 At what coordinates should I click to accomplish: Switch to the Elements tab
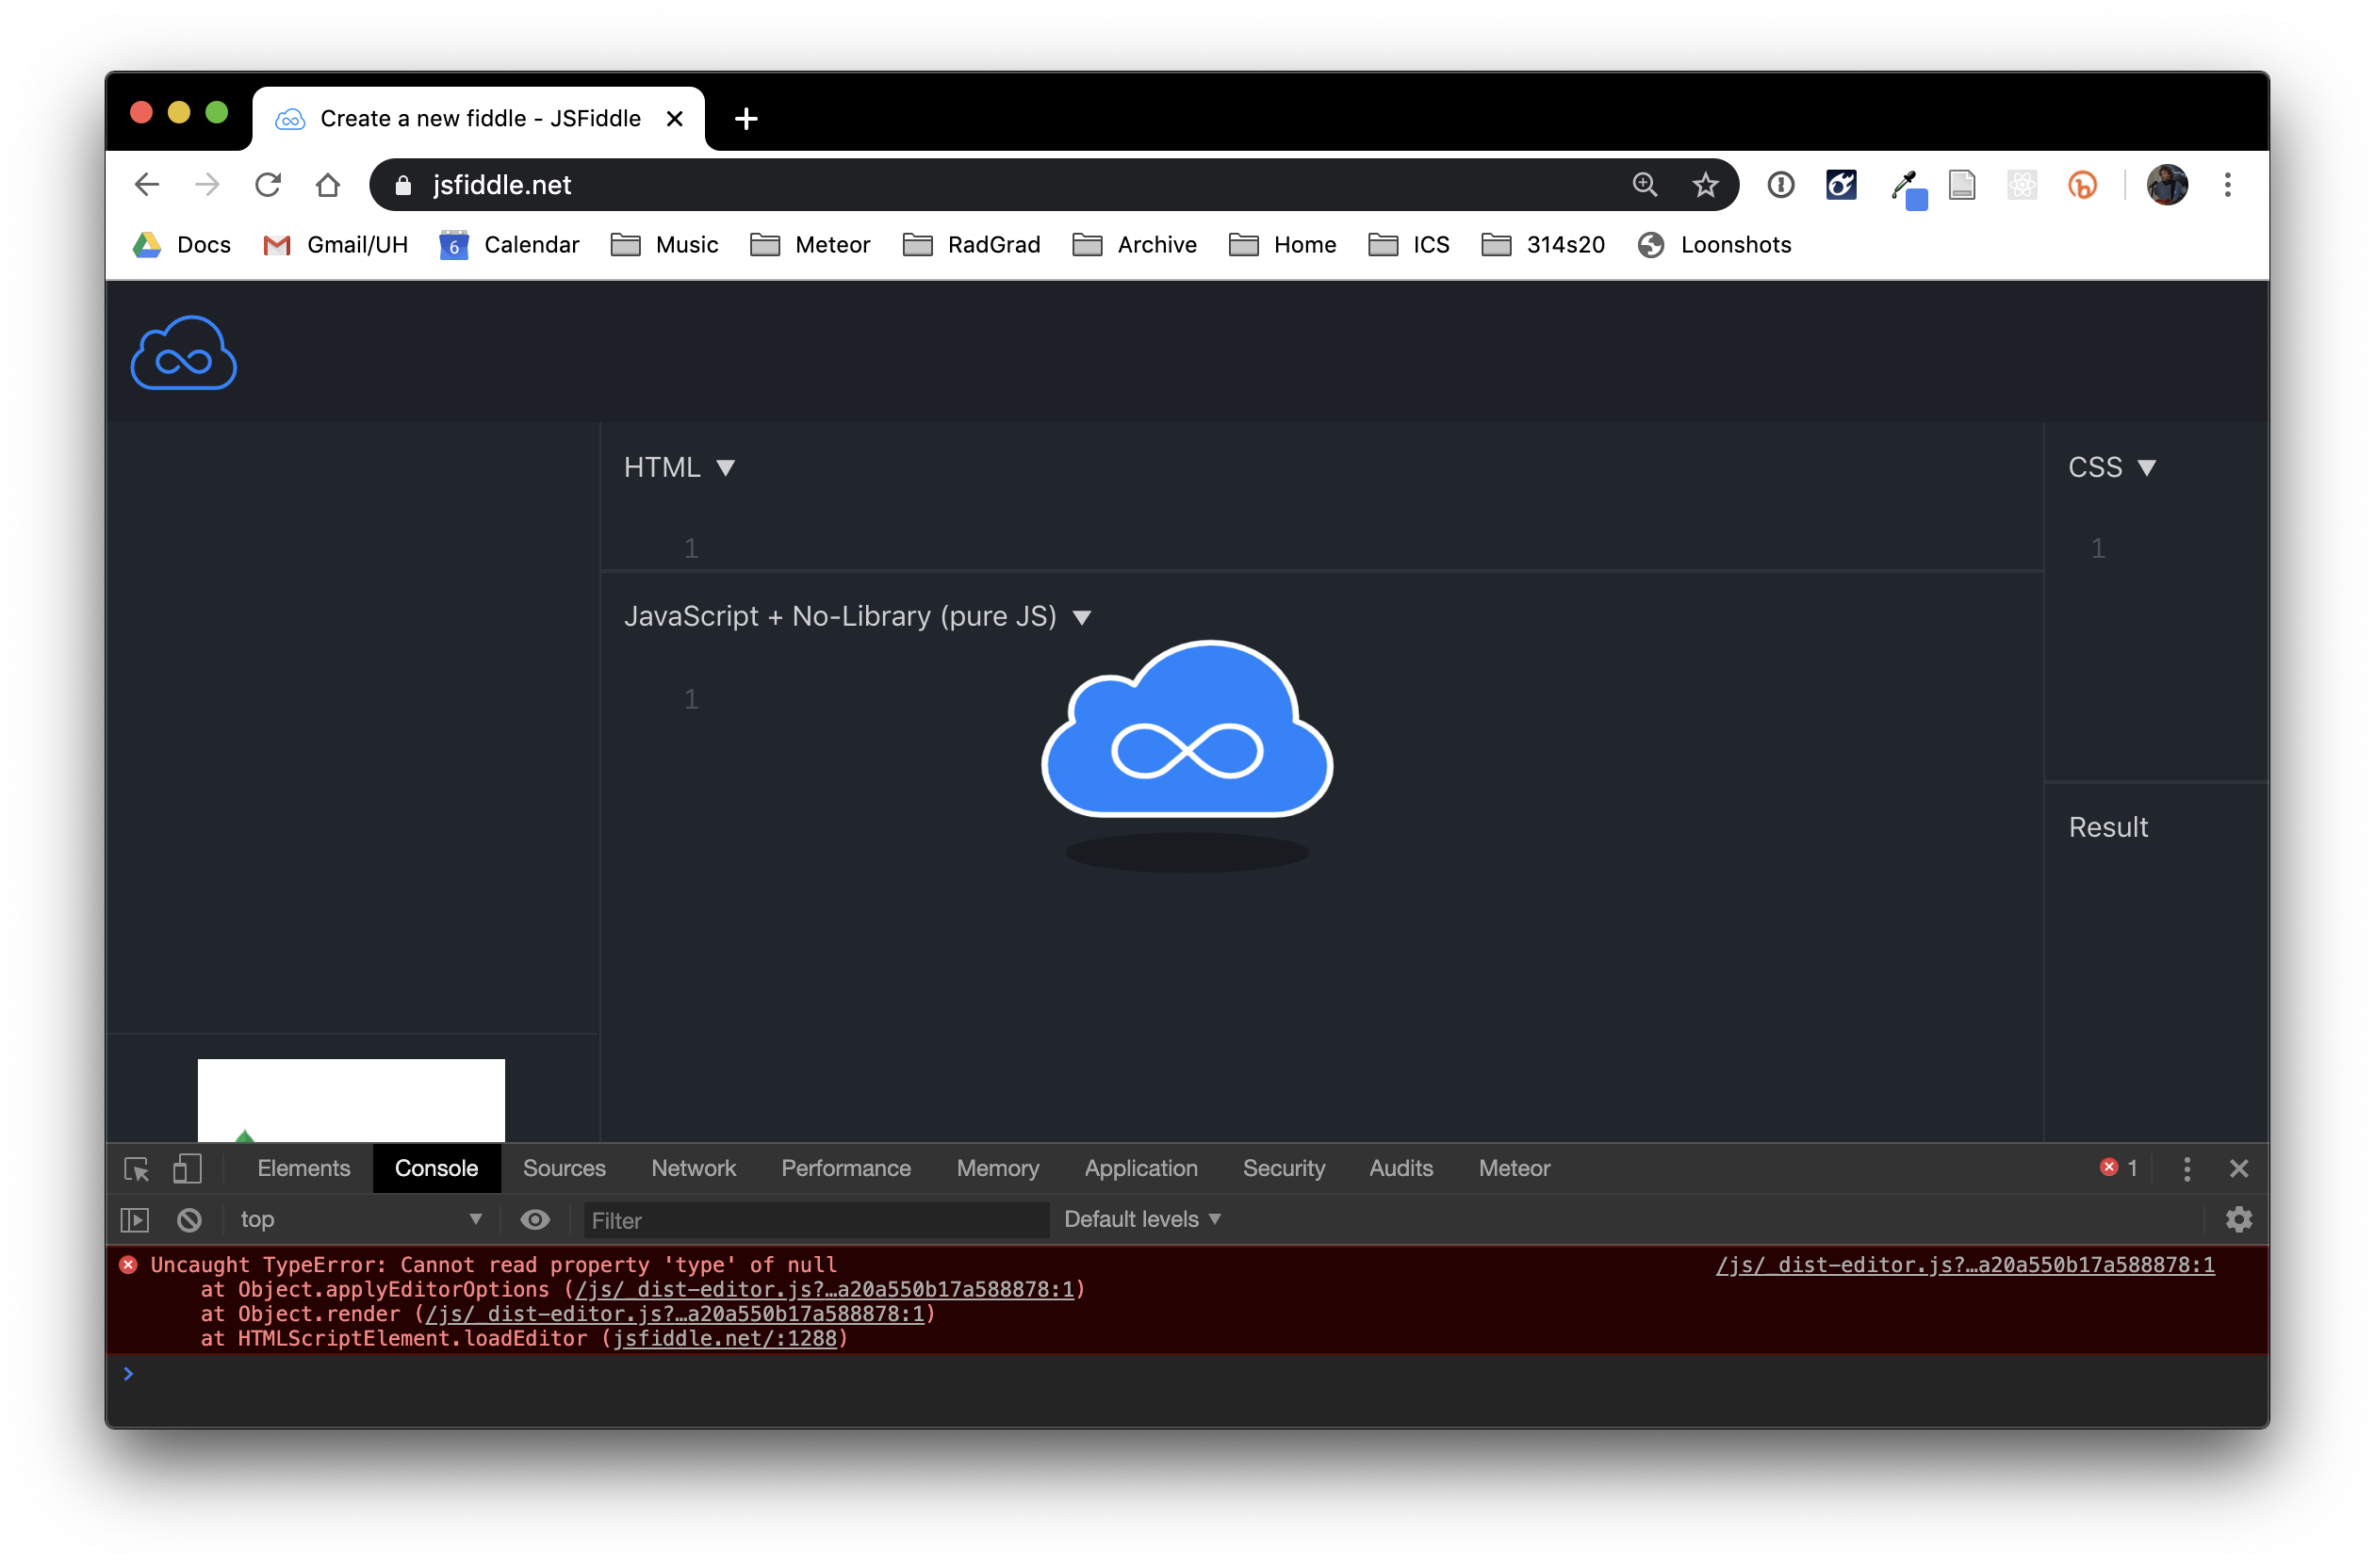(304, 1168)
